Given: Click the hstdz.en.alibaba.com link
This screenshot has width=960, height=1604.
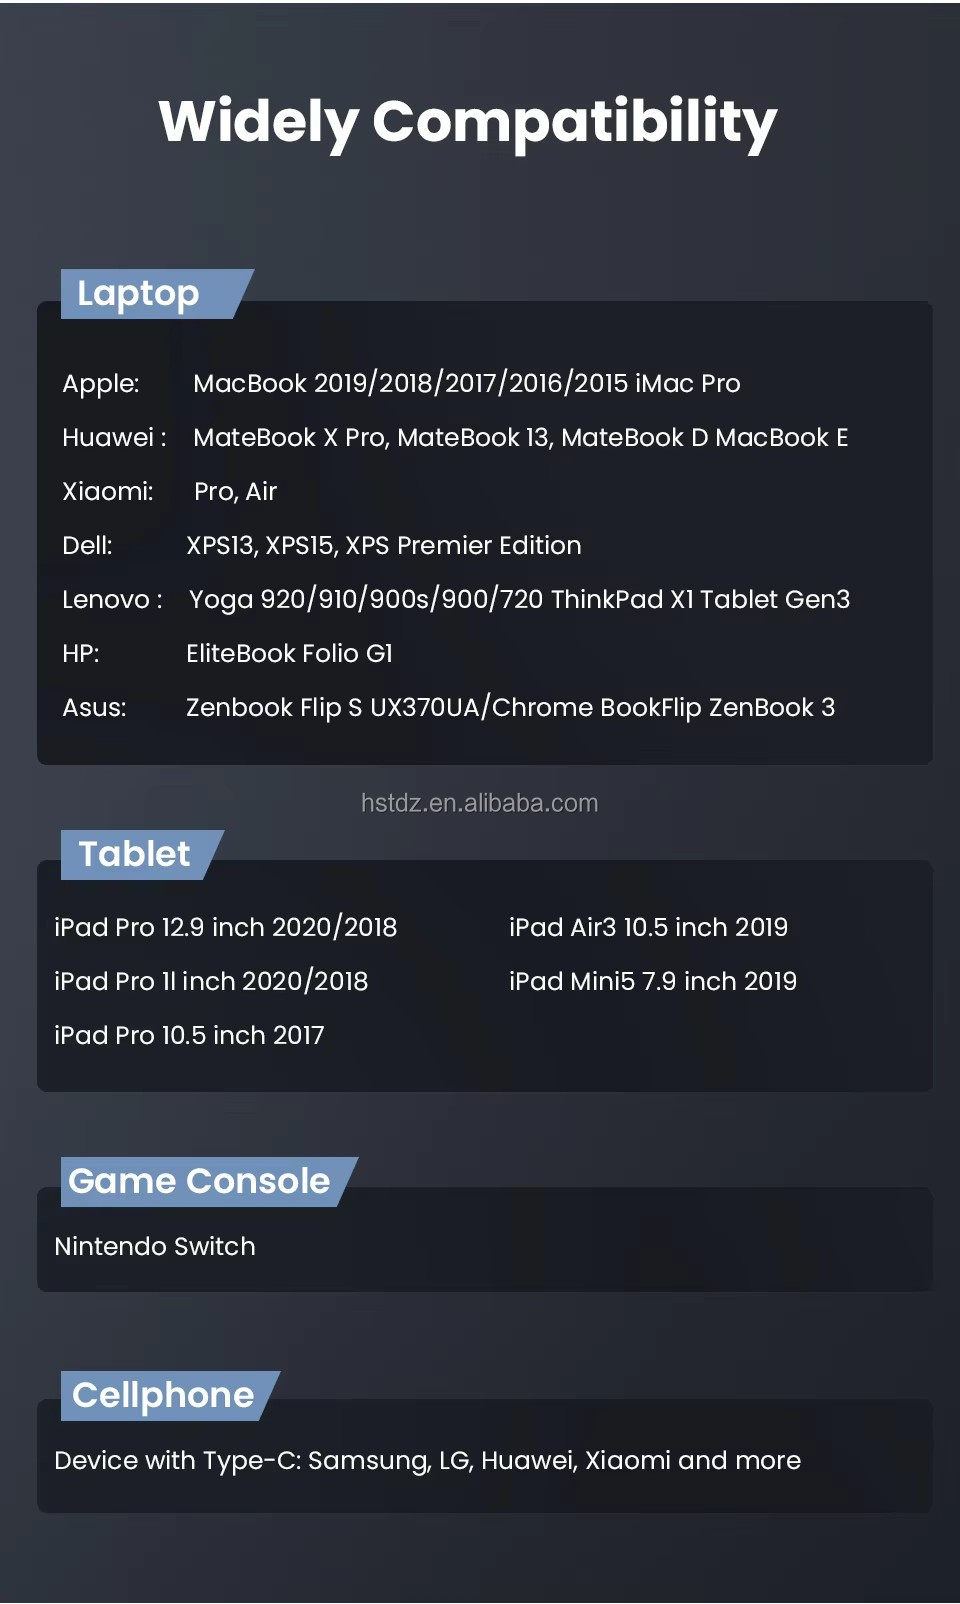Looking at the screenshot, I should [479, 803].
